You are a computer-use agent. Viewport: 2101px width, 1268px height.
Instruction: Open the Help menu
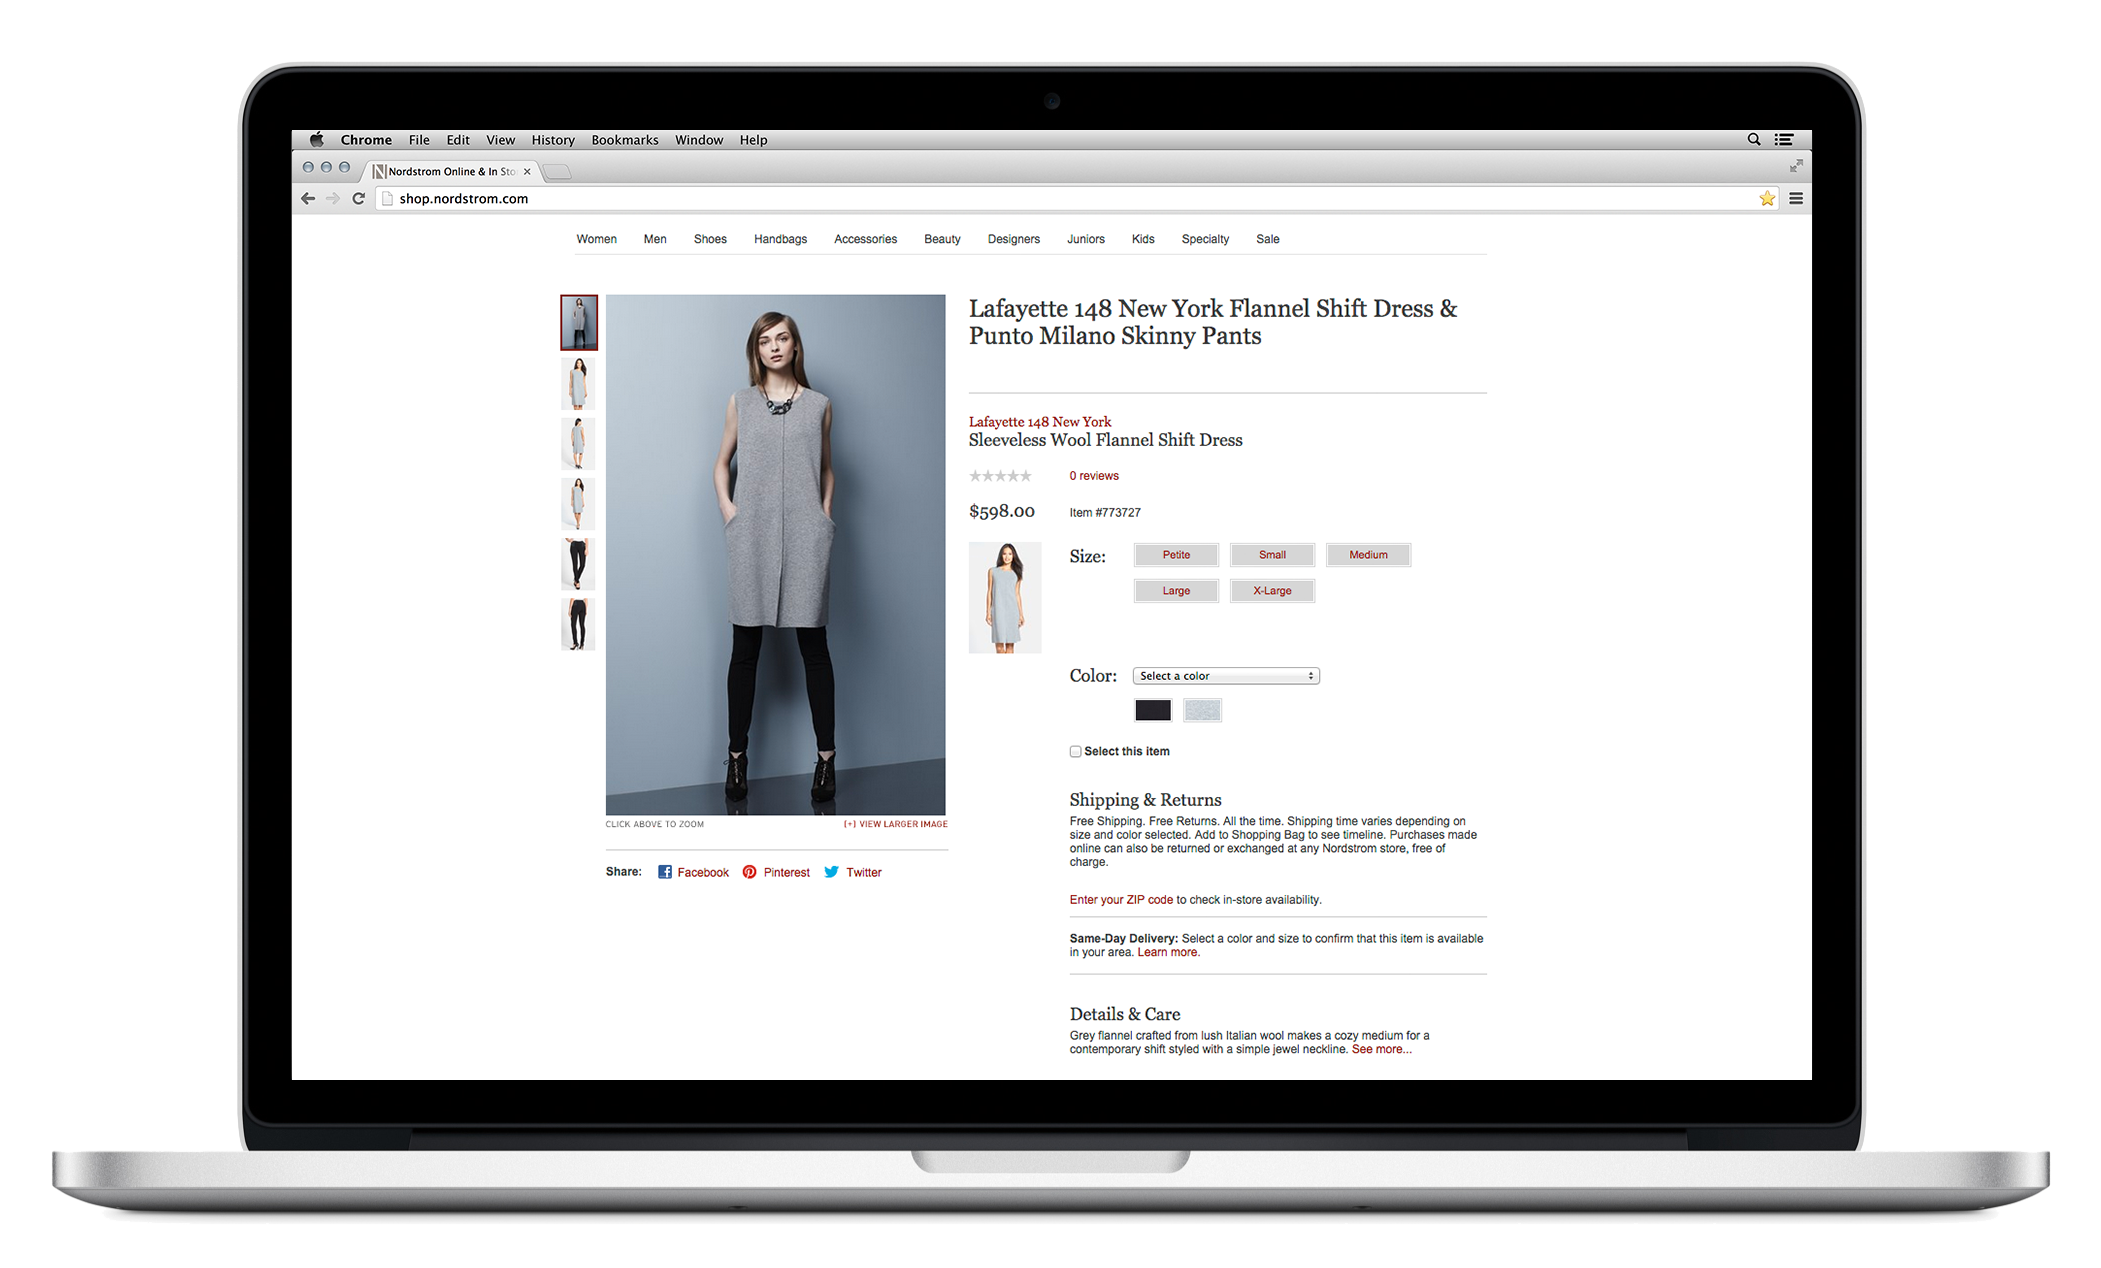click(753, 140)
